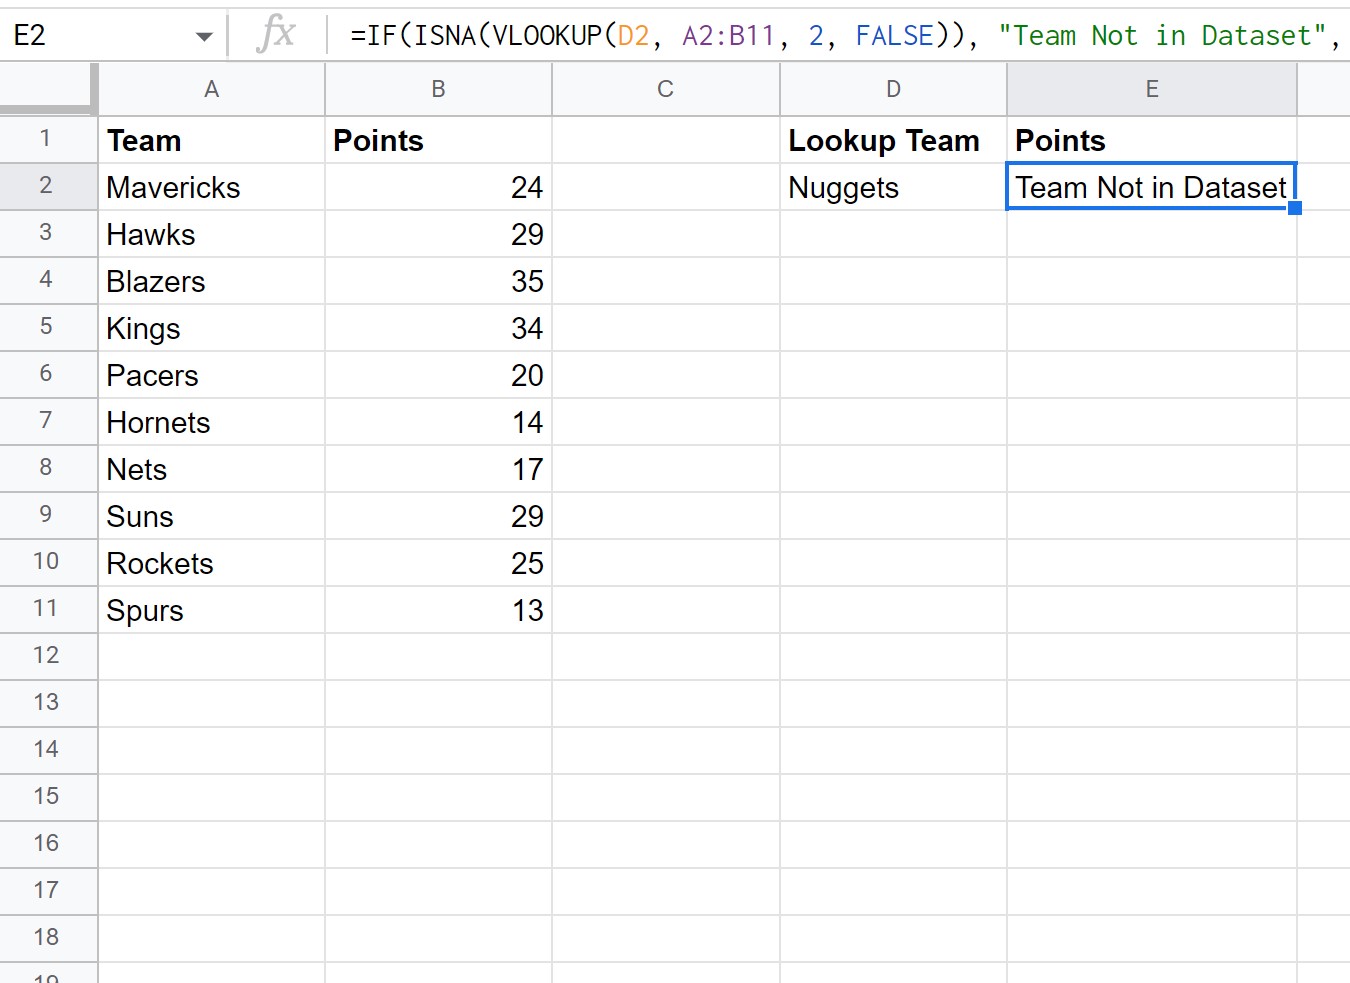Click the value 29 for Suns
This screenshot has width=1350, height=983.
[439, 516]
